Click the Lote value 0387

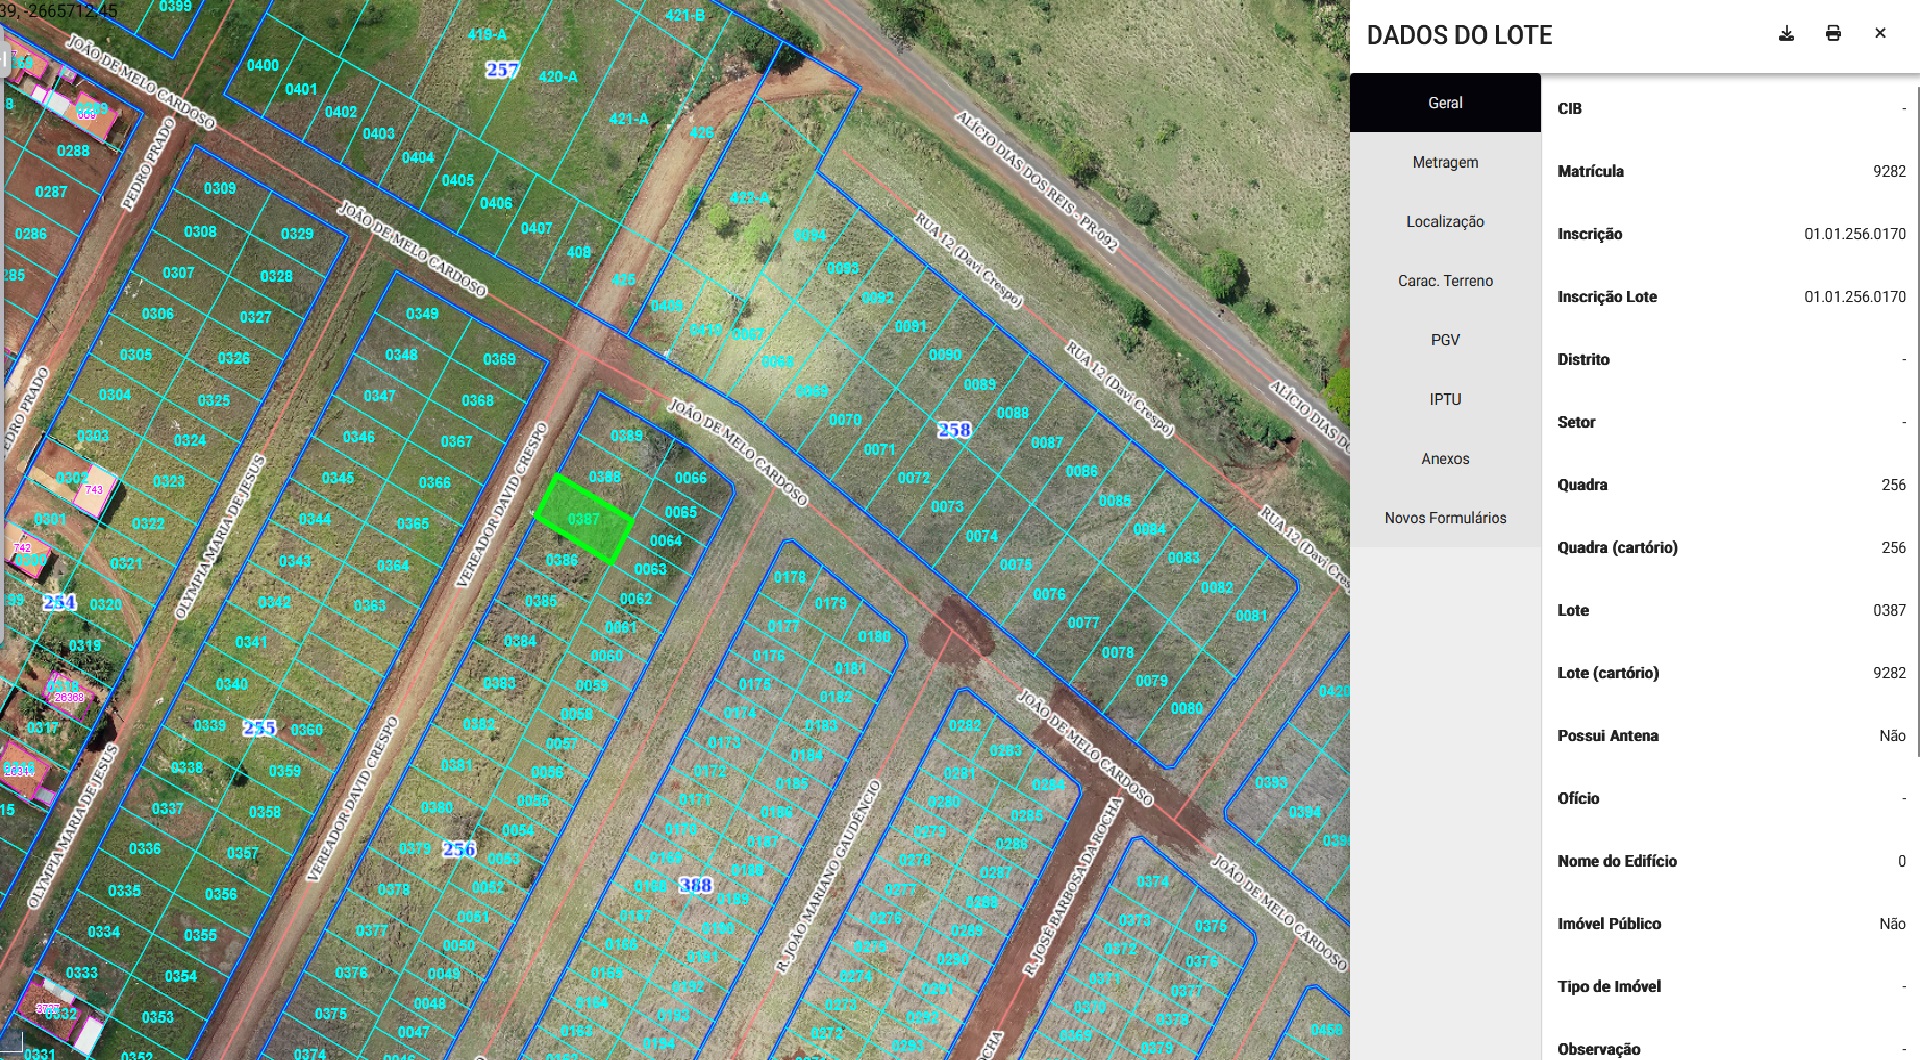click(1889, 610)
